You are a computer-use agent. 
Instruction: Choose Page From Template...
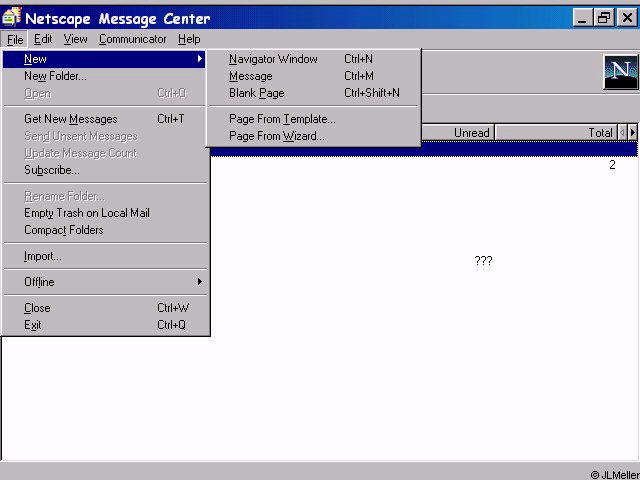click(x=313, y=119)
